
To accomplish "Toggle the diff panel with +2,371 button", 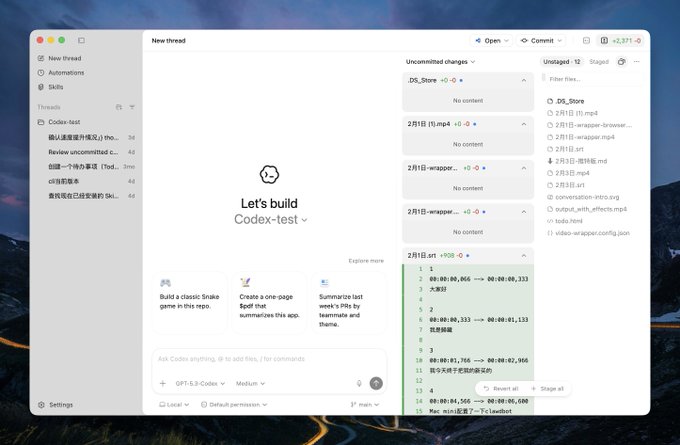I will click(x=620, y=41).
